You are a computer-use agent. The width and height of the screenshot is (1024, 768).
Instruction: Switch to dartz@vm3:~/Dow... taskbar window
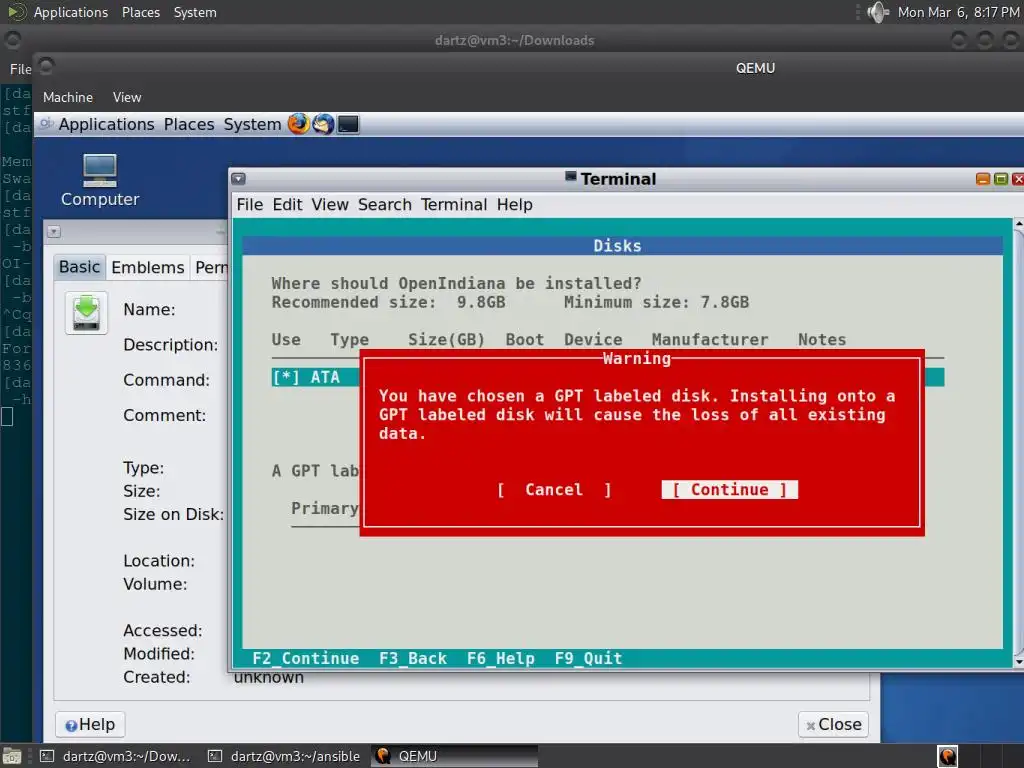pyautogui.click(x=116, y=756)
